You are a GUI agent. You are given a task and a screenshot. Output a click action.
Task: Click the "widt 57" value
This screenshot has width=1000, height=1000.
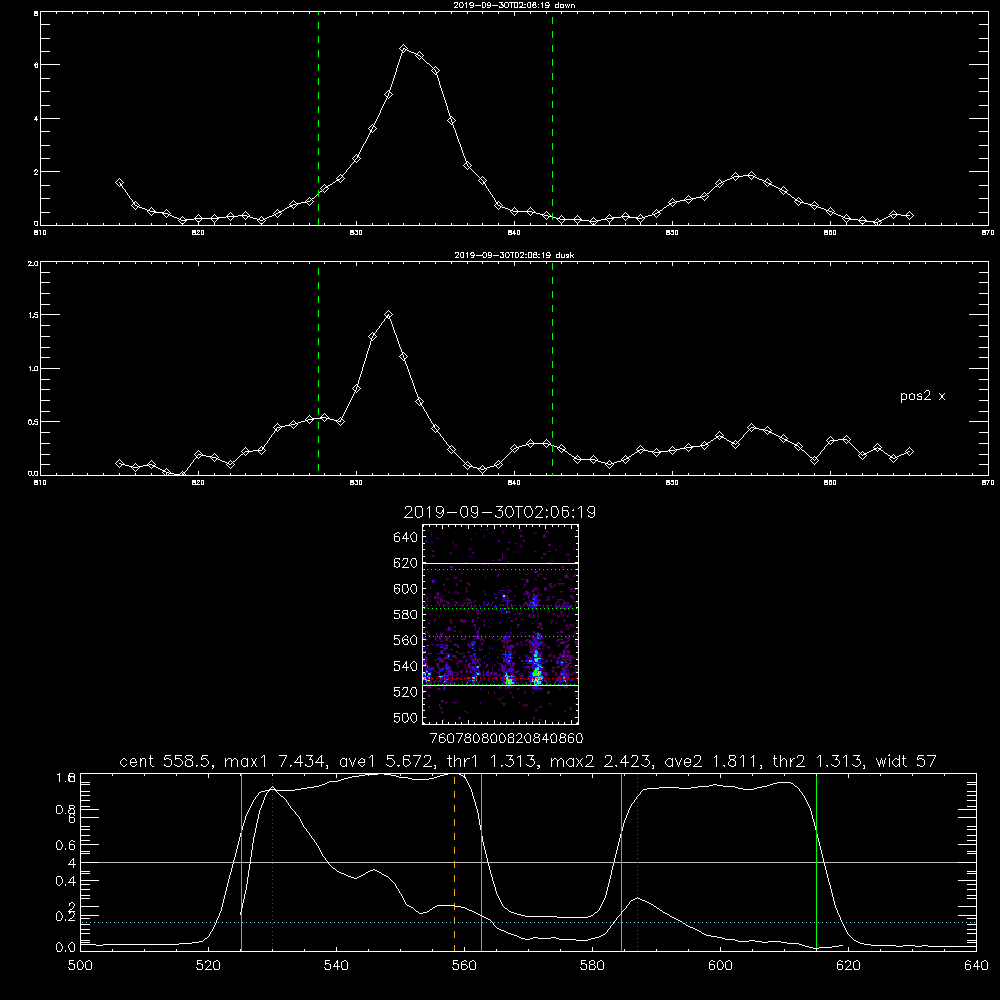906,761
